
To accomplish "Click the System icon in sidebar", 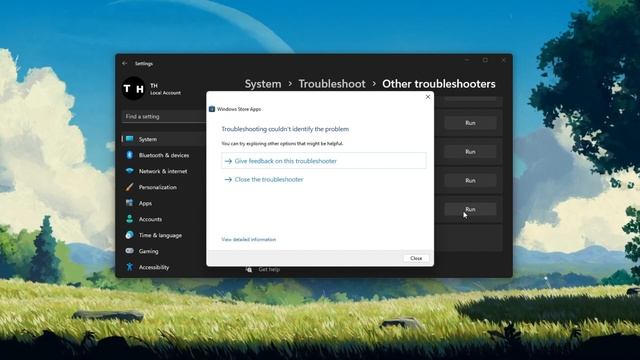I will coord(130,139).
